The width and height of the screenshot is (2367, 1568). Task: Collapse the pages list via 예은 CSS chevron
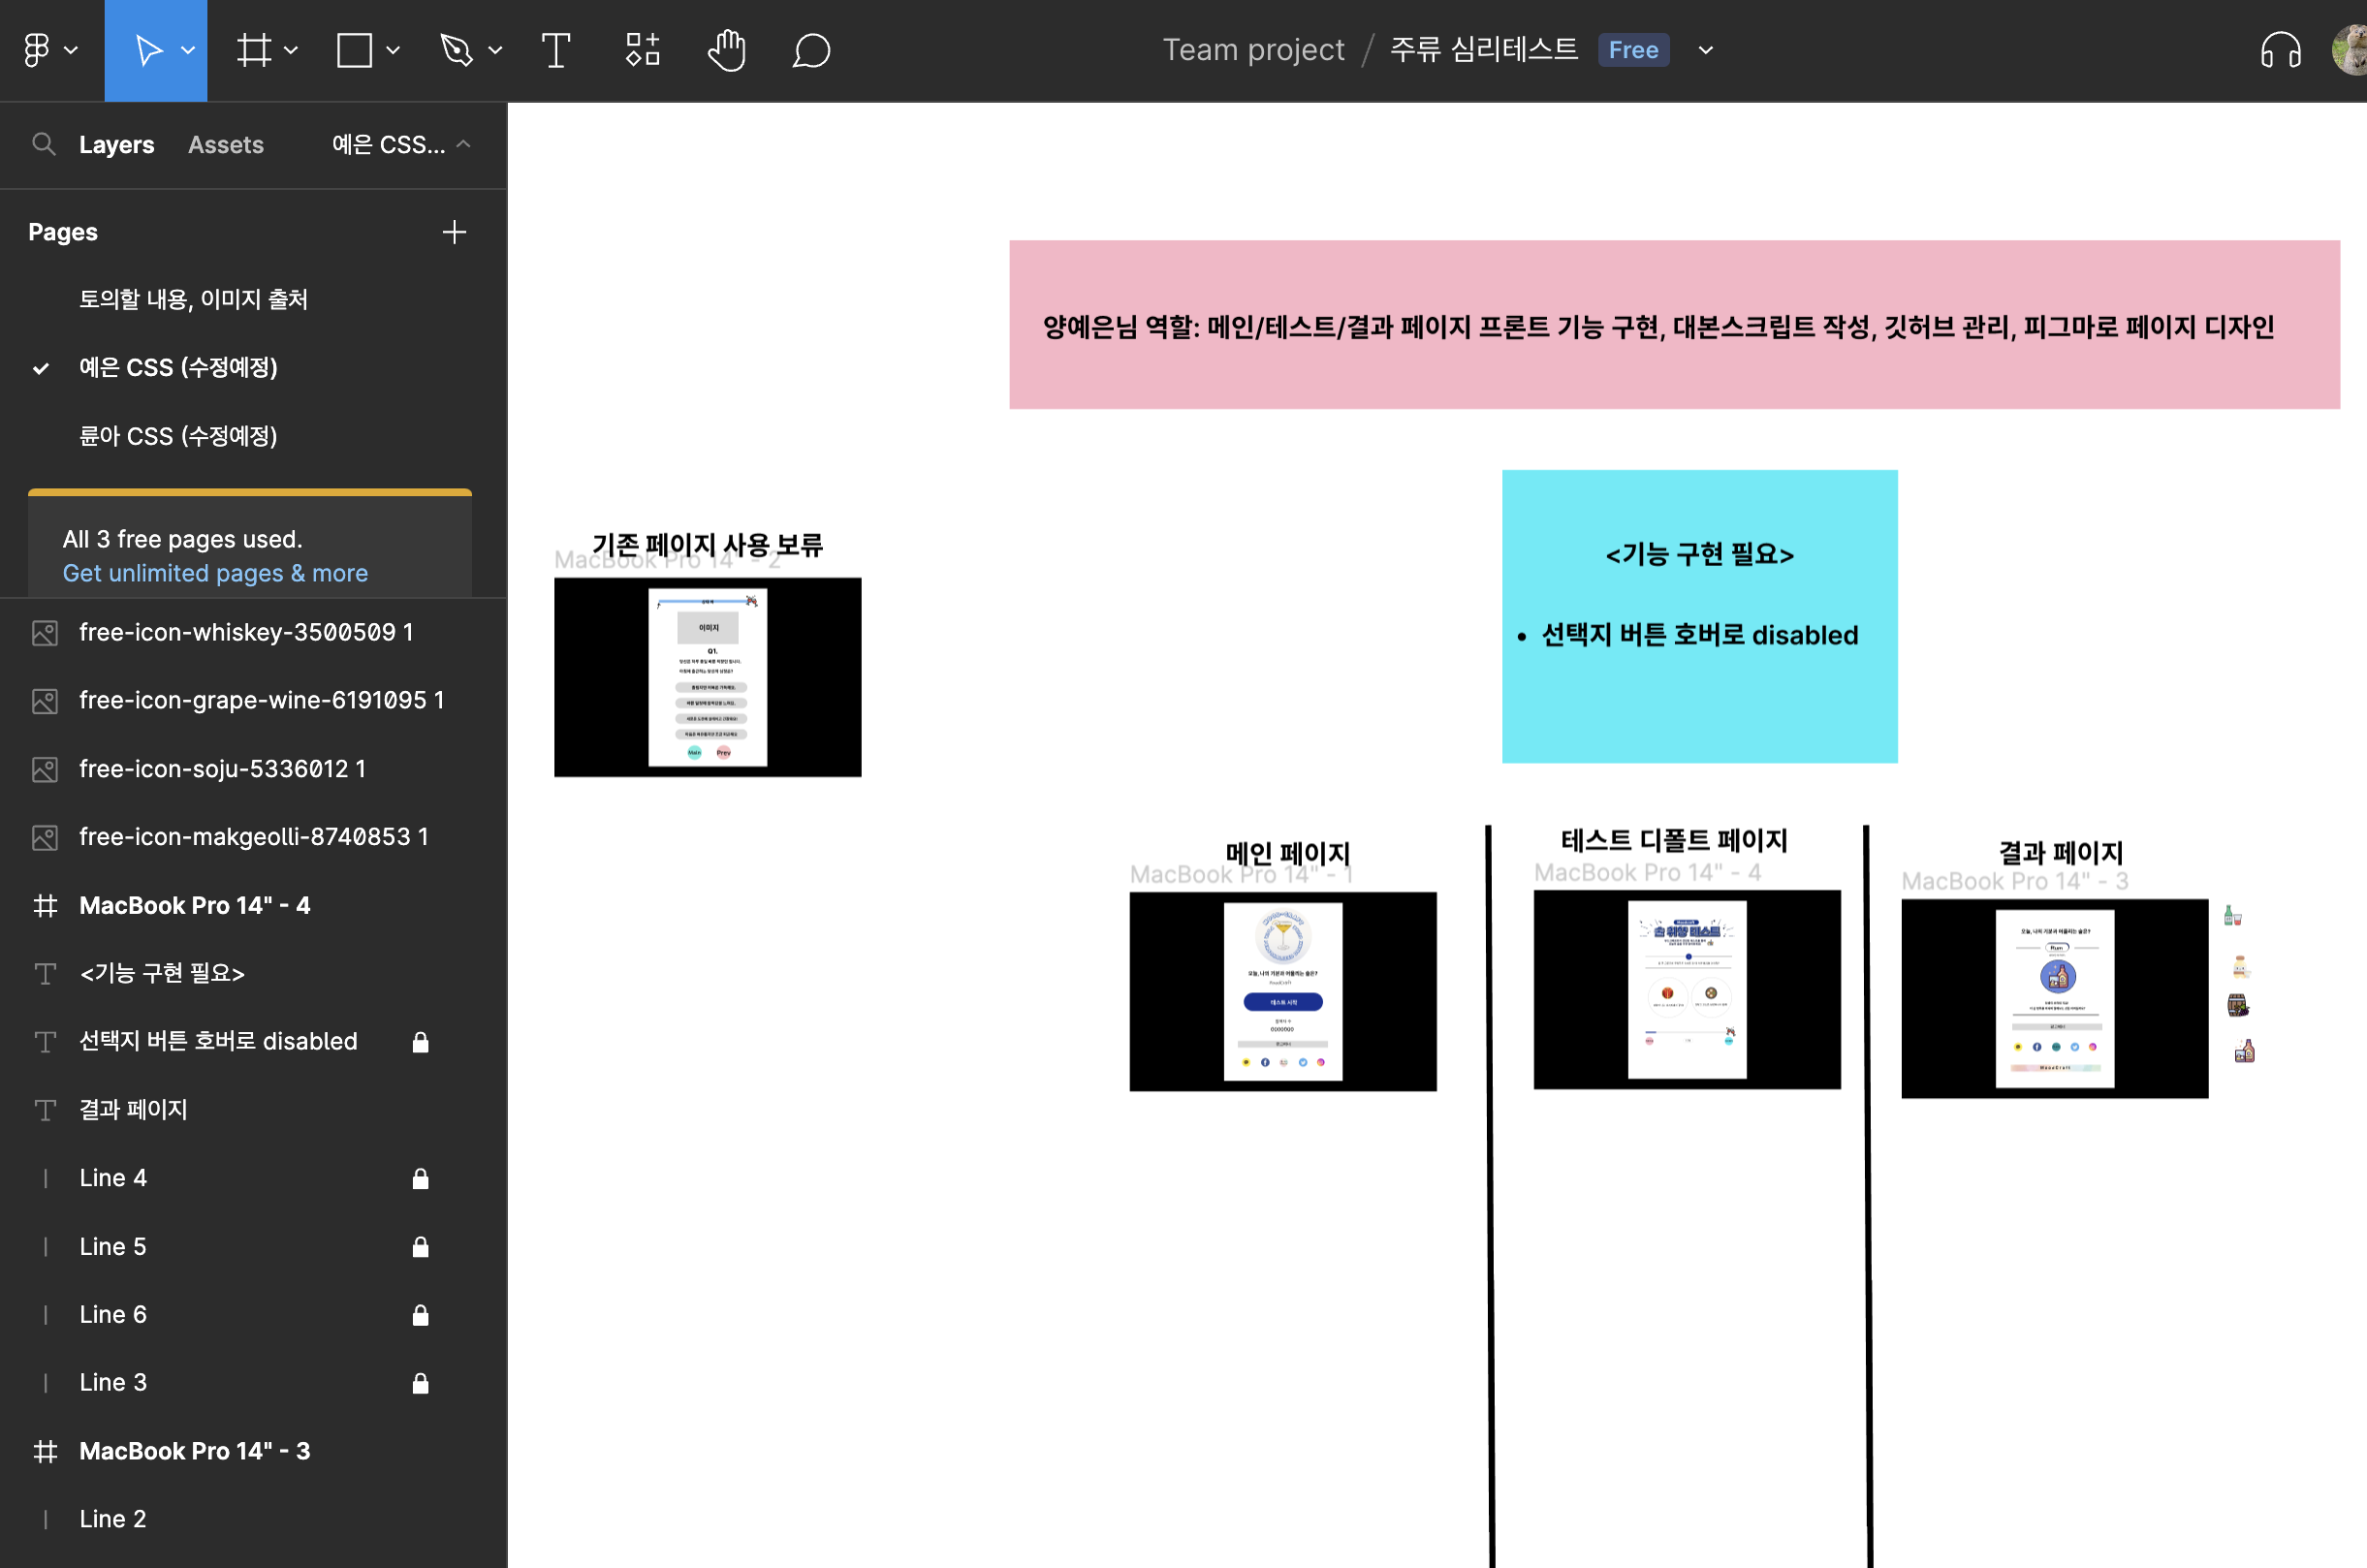pyautogui.click(x=463, y=144)
